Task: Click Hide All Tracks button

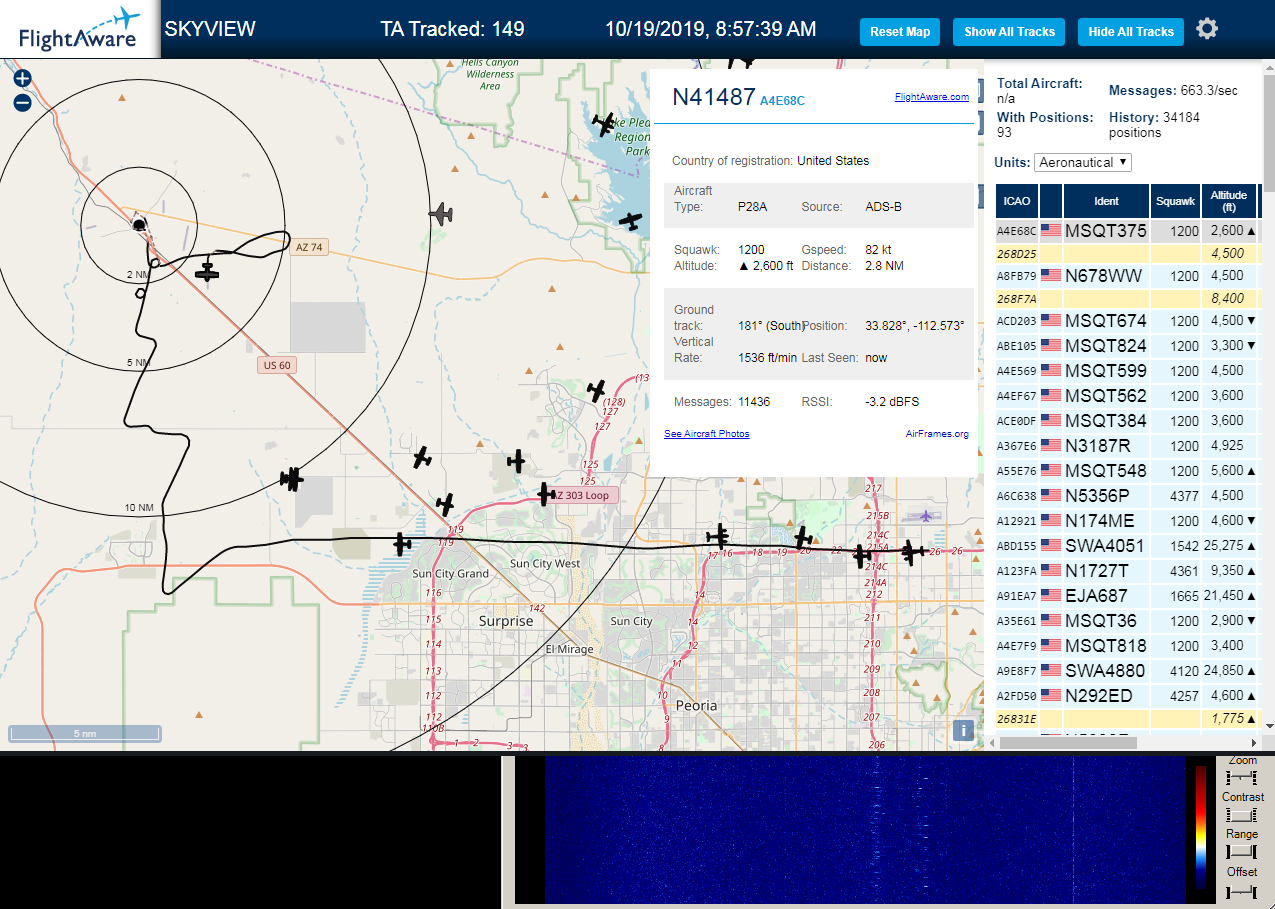Action: coord(1131,32)
